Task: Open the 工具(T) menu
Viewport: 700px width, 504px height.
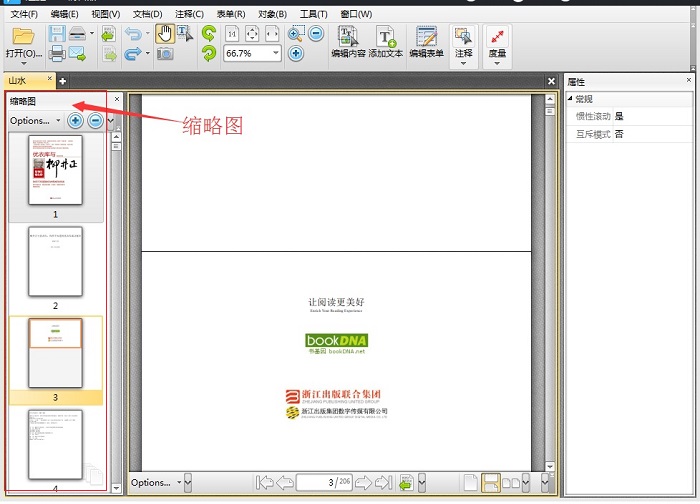Action: pos(313,14)
